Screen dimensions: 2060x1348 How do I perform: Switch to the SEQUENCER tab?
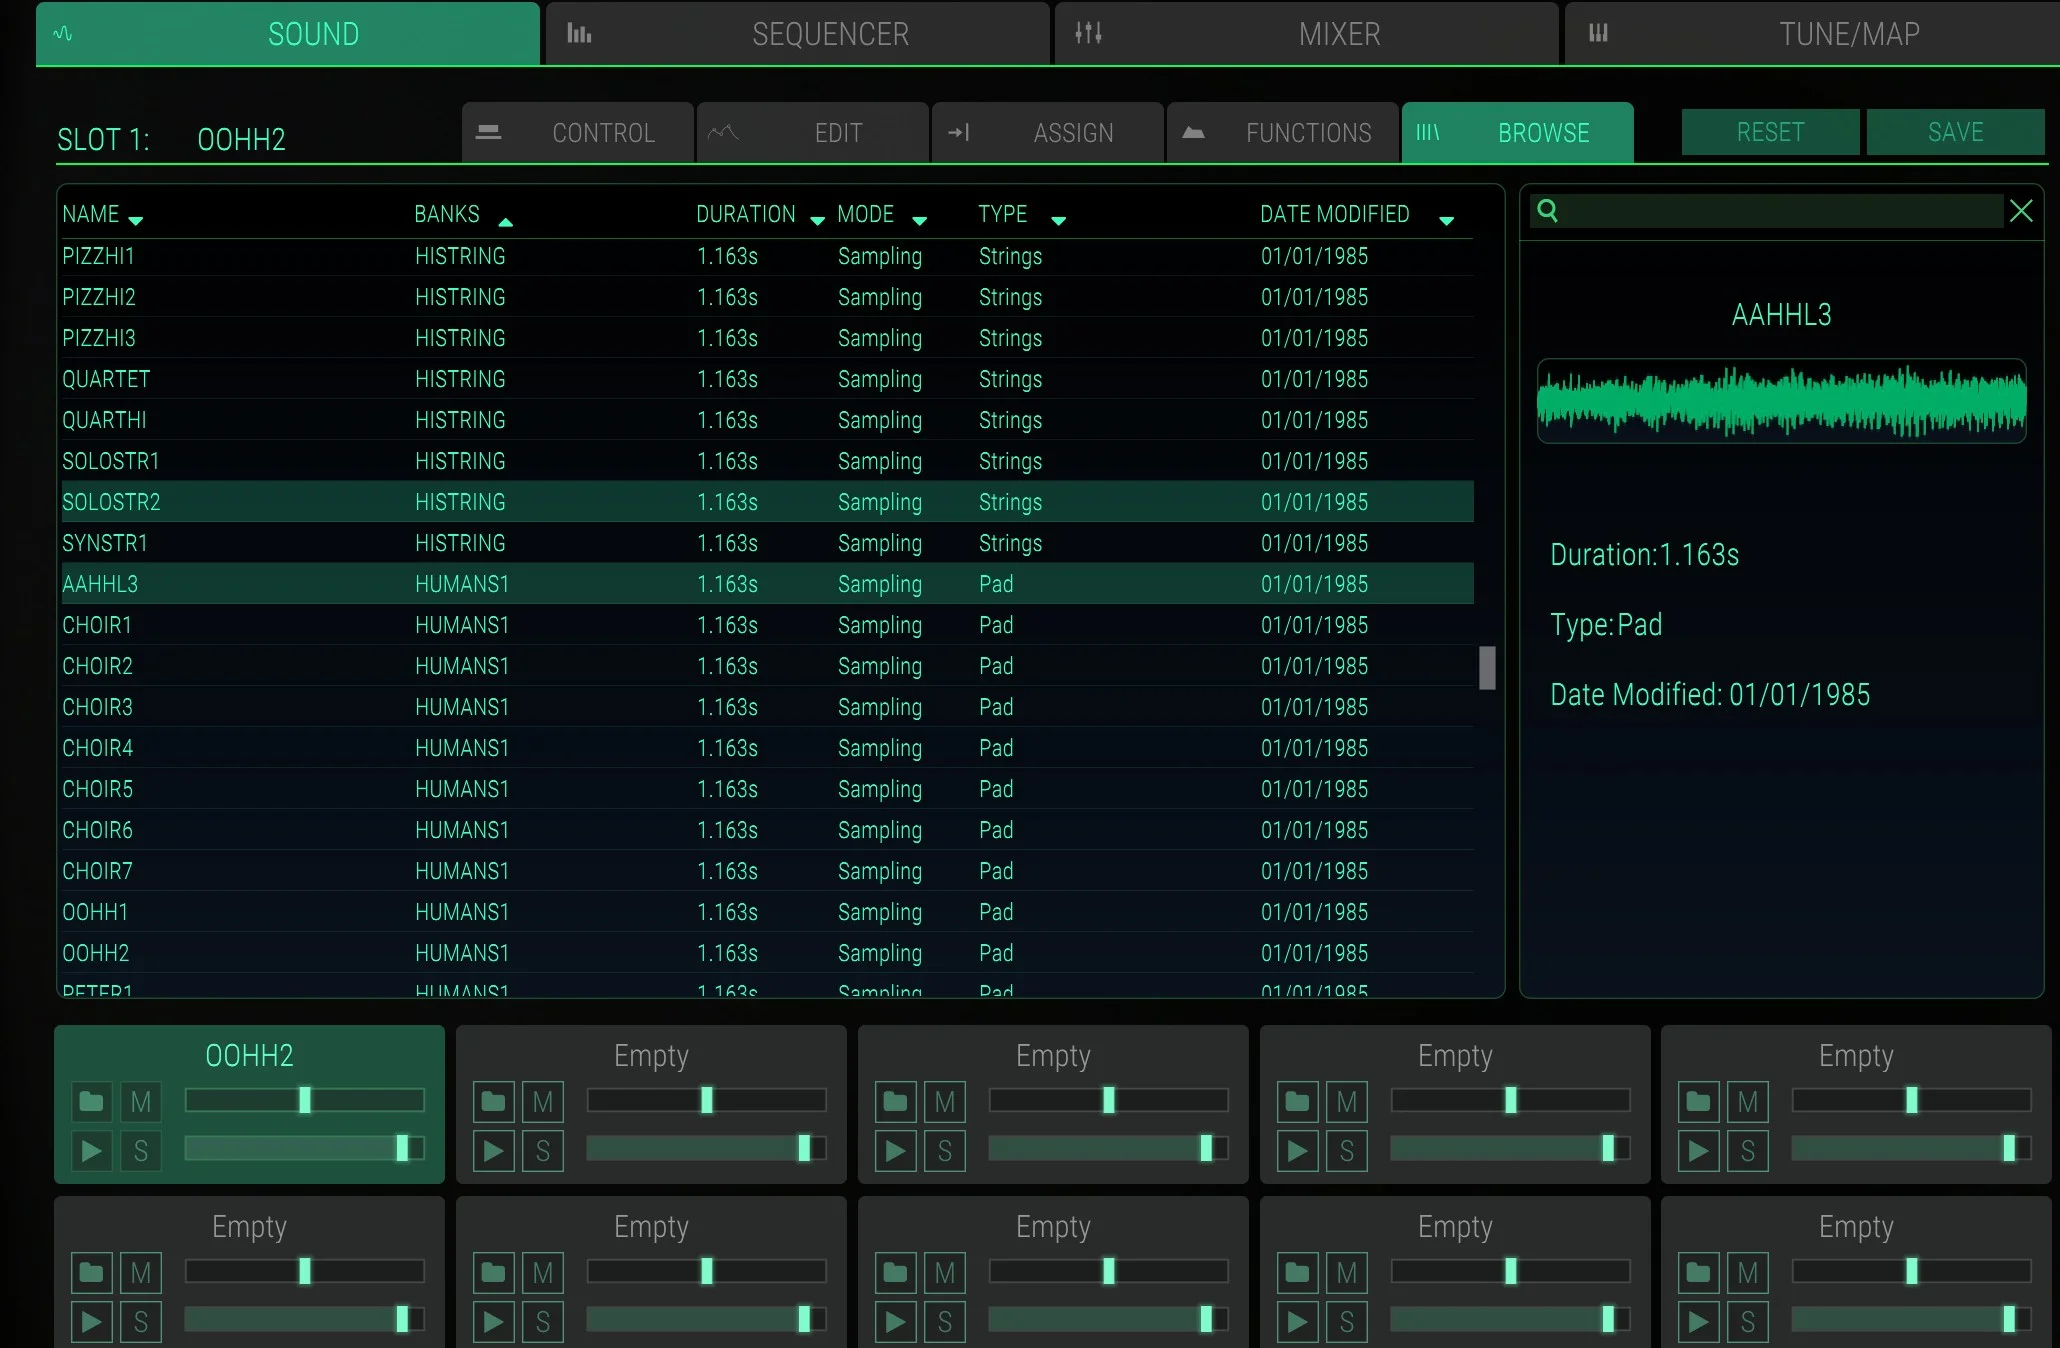pos(798,34)
